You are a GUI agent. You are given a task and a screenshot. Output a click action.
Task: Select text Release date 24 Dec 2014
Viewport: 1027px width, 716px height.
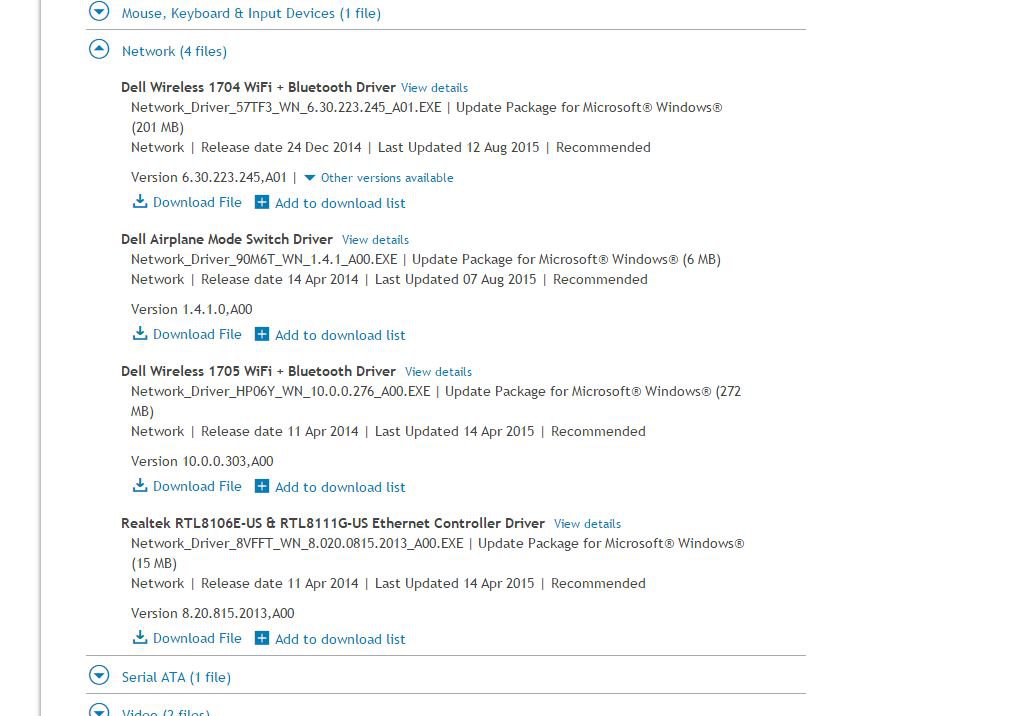click(x=281, y=147)
